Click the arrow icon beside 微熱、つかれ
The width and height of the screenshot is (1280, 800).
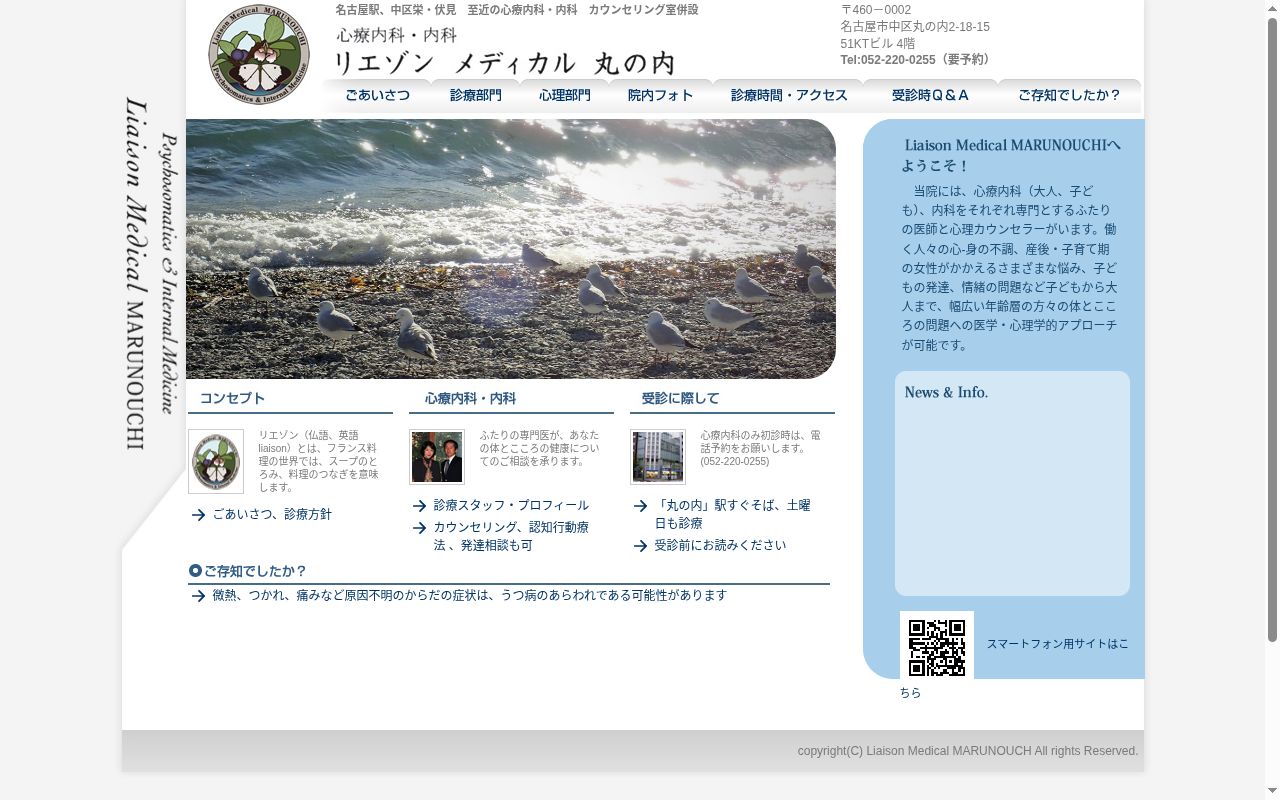[198, 596]
